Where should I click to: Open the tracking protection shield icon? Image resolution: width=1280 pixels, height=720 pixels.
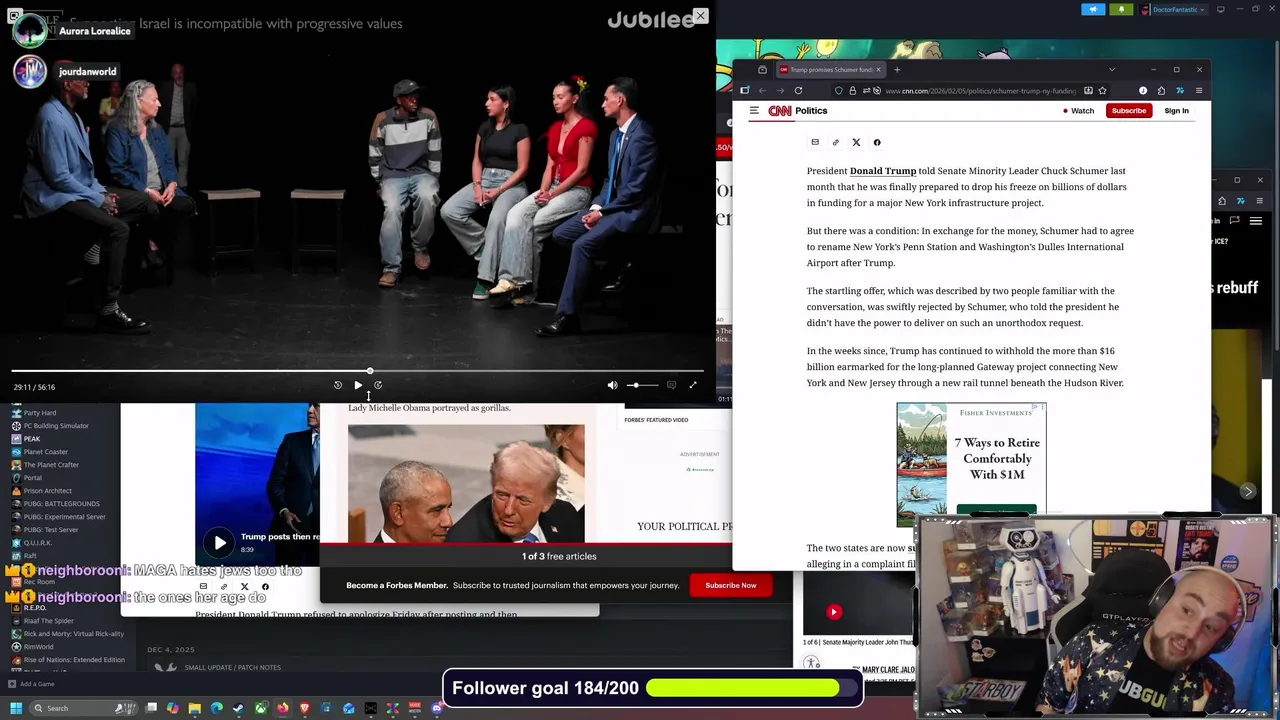pyautogui.click(x=839, y=91)
